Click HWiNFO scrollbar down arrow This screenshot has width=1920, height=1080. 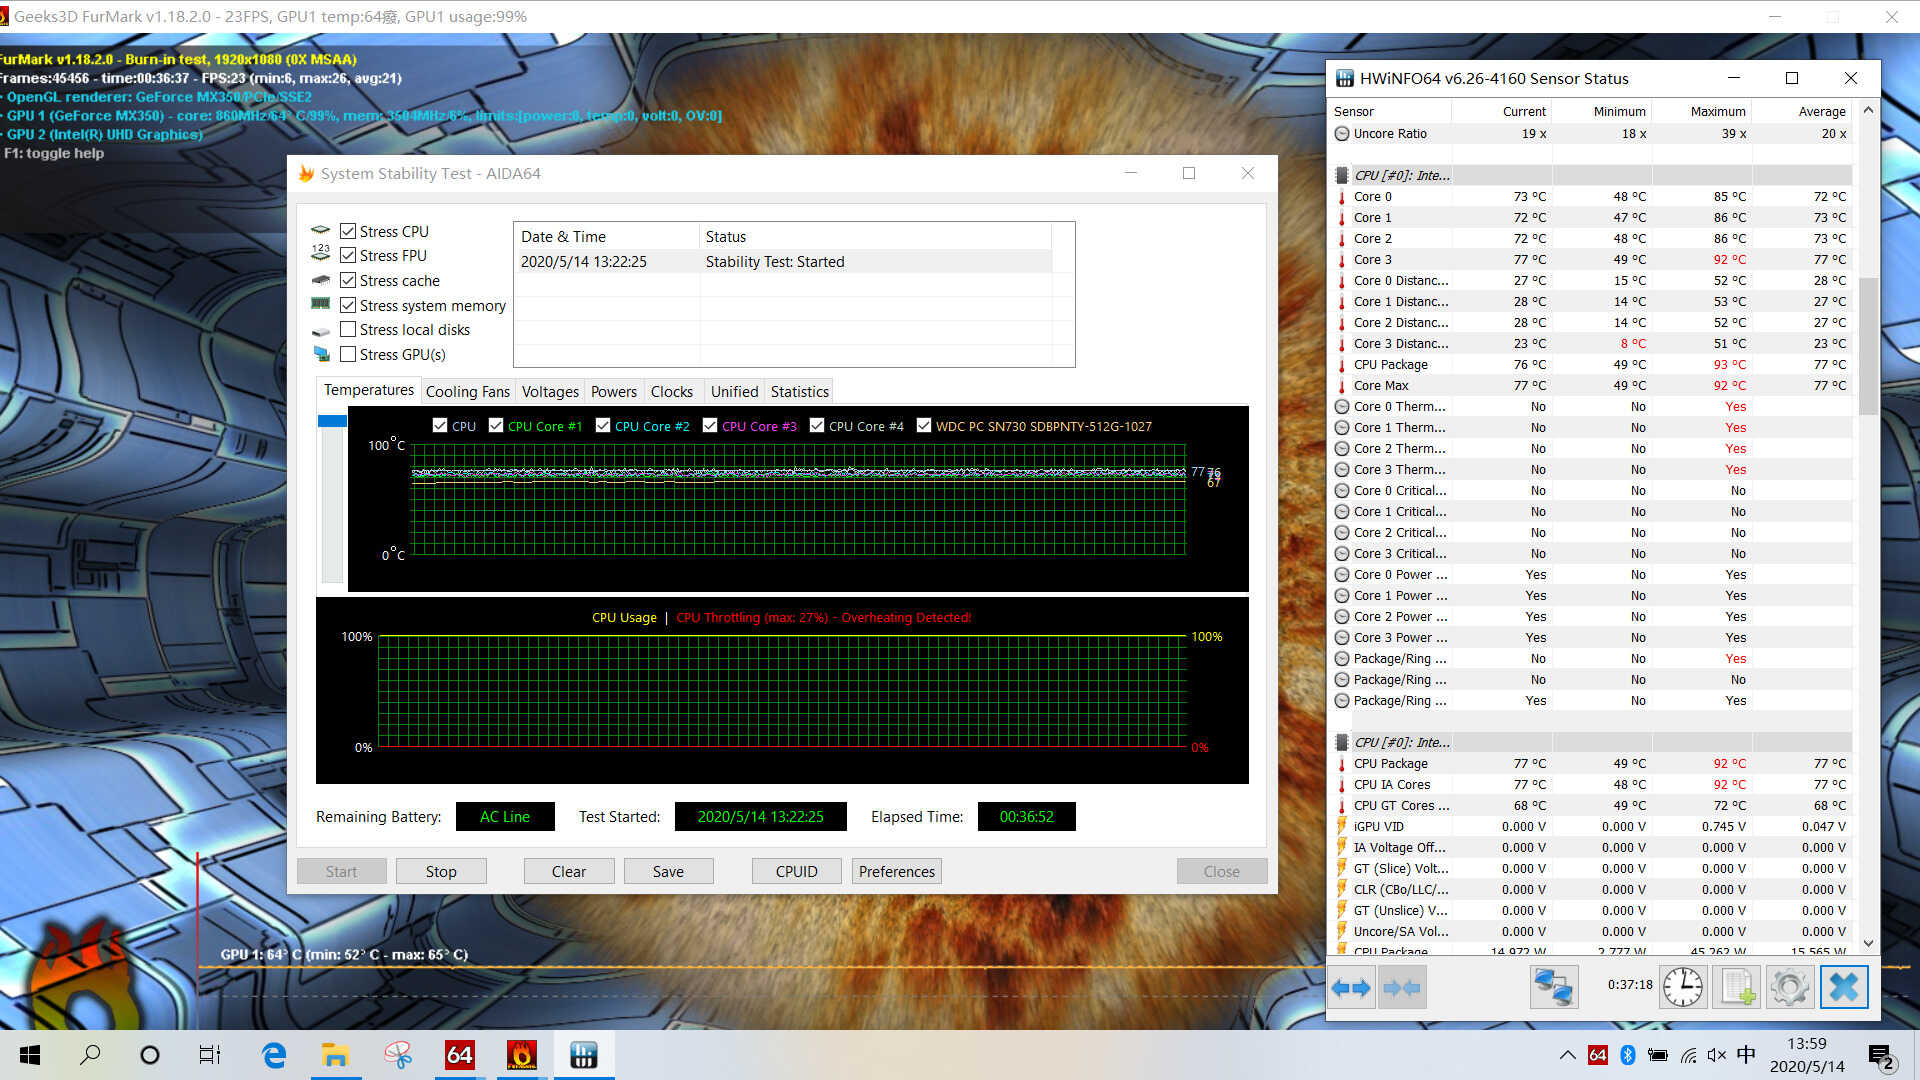click(x=1868, y=943)
